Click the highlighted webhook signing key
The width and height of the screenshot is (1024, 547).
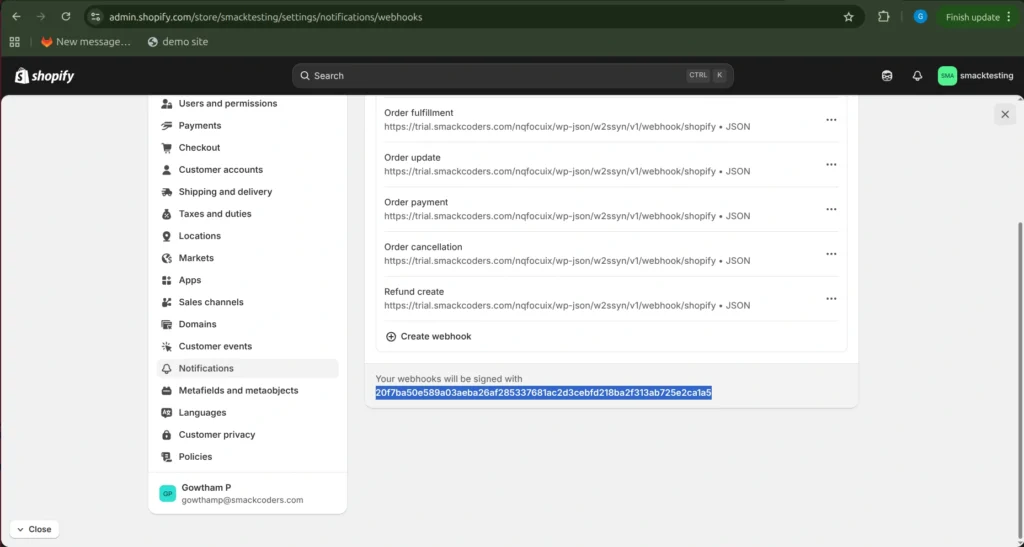pyautogui.click(x=543, y=393)
